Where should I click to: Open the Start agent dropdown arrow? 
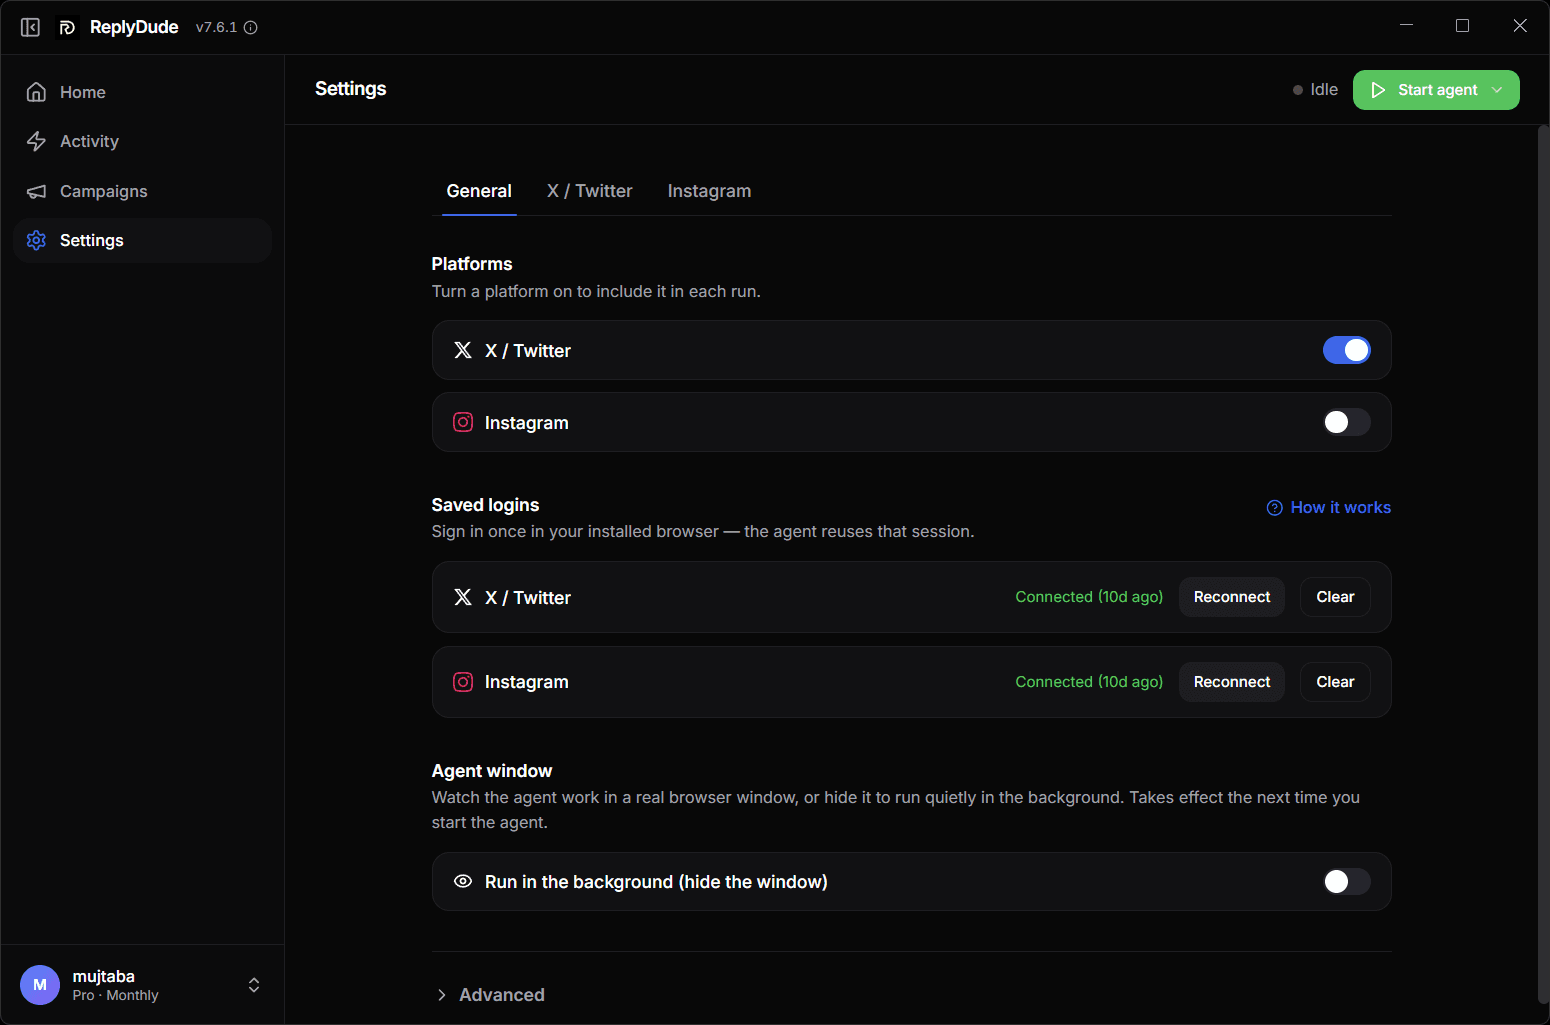[x=1497, y=90]
